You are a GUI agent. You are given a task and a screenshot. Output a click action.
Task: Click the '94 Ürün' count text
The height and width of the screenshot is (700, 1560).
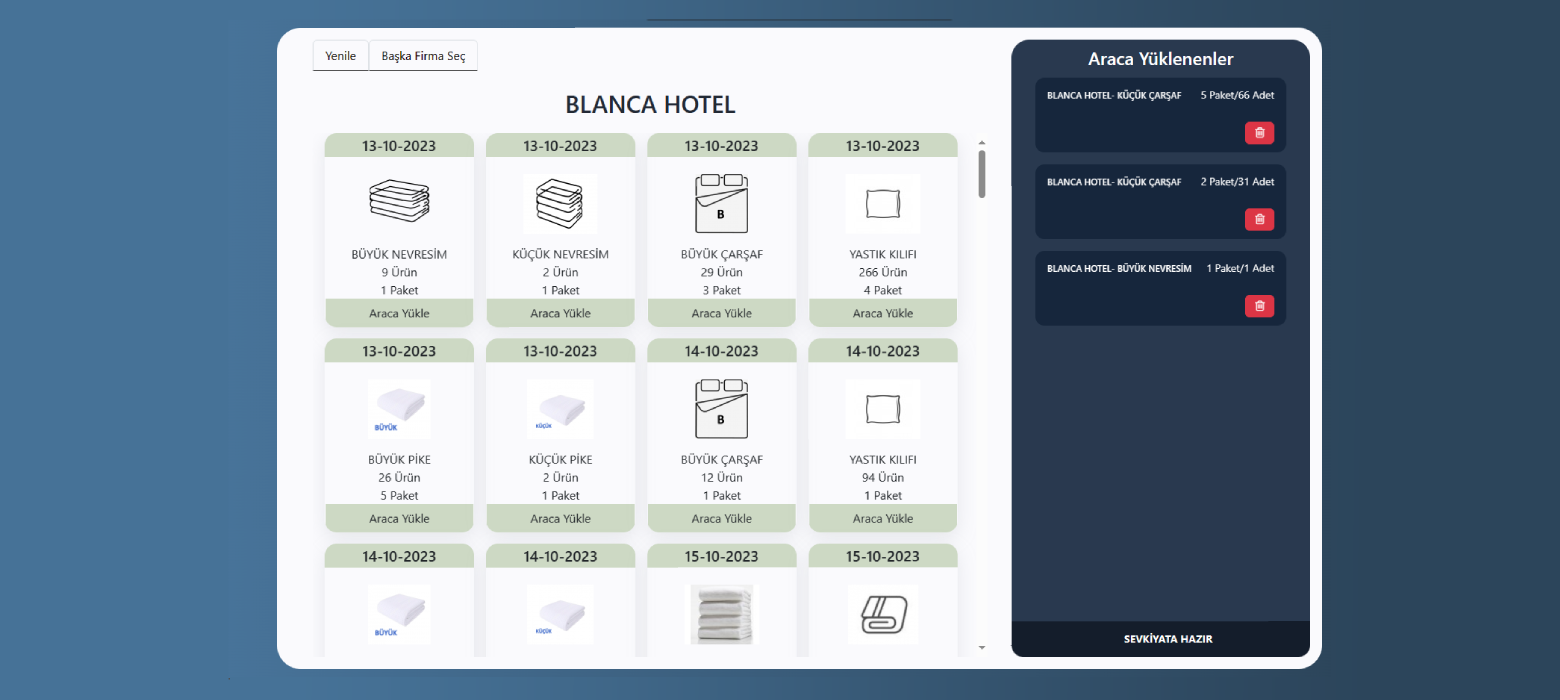pos(883,477)
